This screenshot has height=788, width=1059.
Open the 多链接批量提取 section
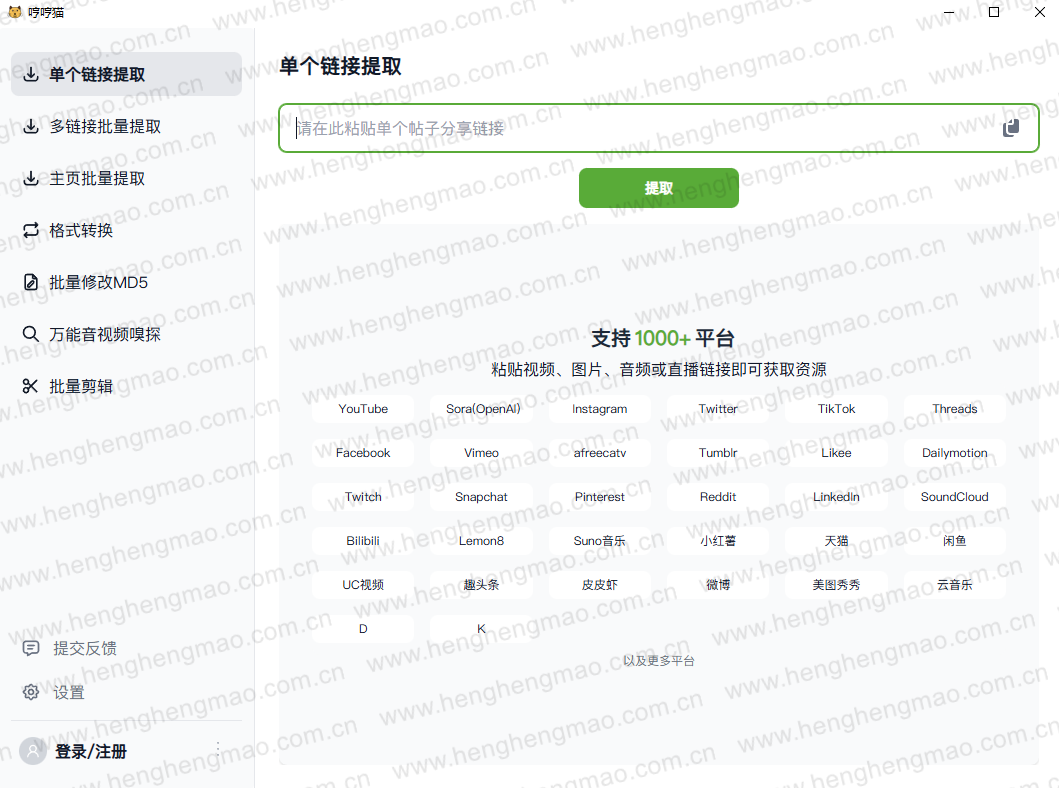coord(105,126)
